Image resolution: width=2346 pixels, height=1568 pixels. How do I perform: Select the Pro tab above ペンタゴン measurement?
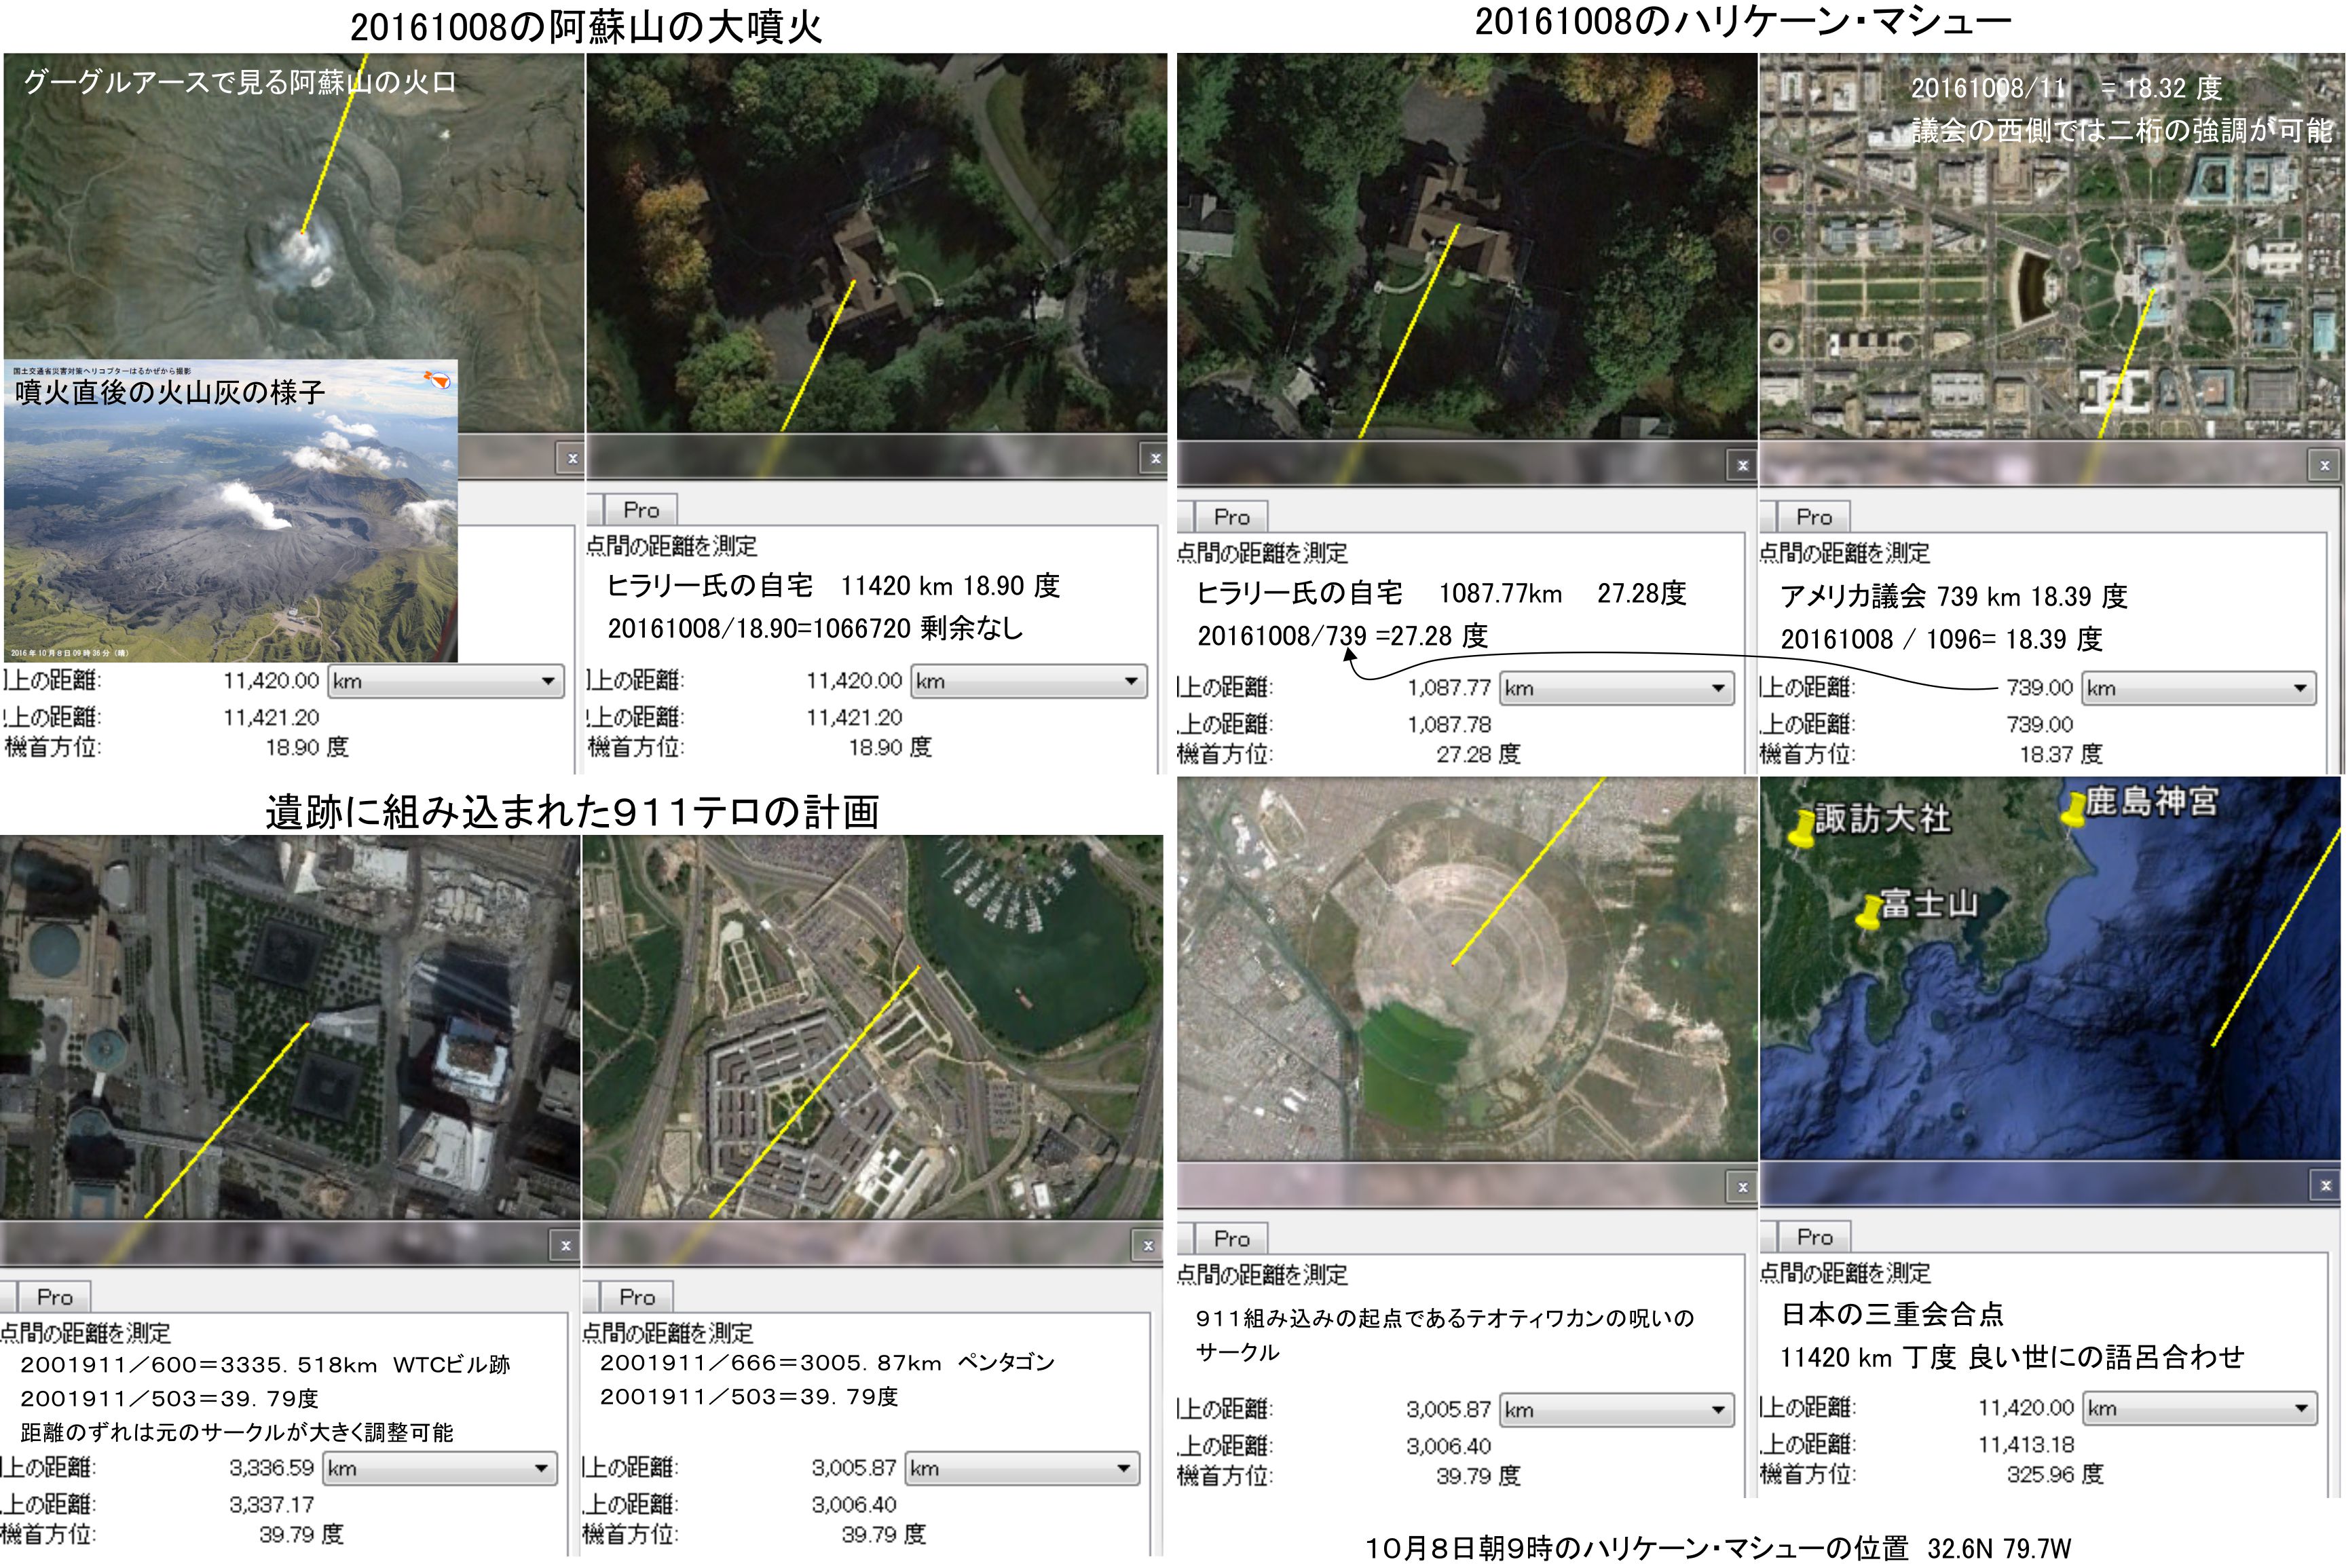coord(636,1297)
